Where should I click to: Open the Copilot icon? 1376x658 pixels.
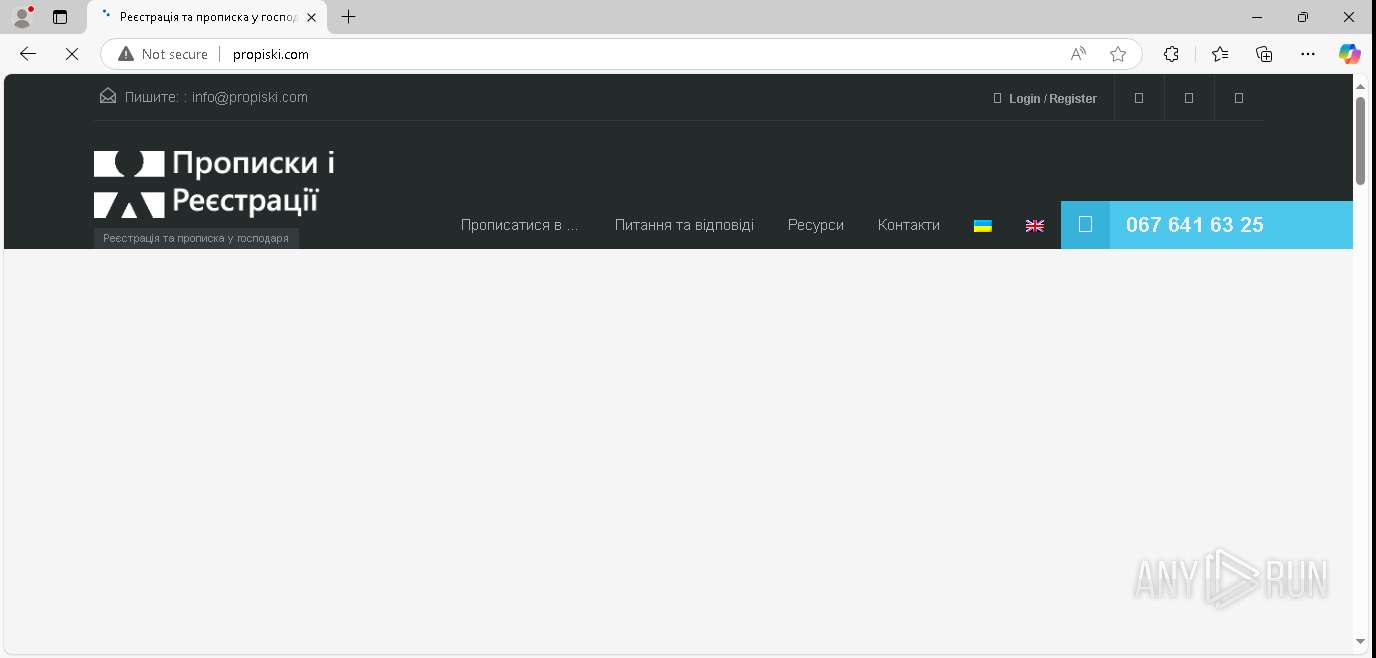pyautogui.click(x=1350, y=54)
